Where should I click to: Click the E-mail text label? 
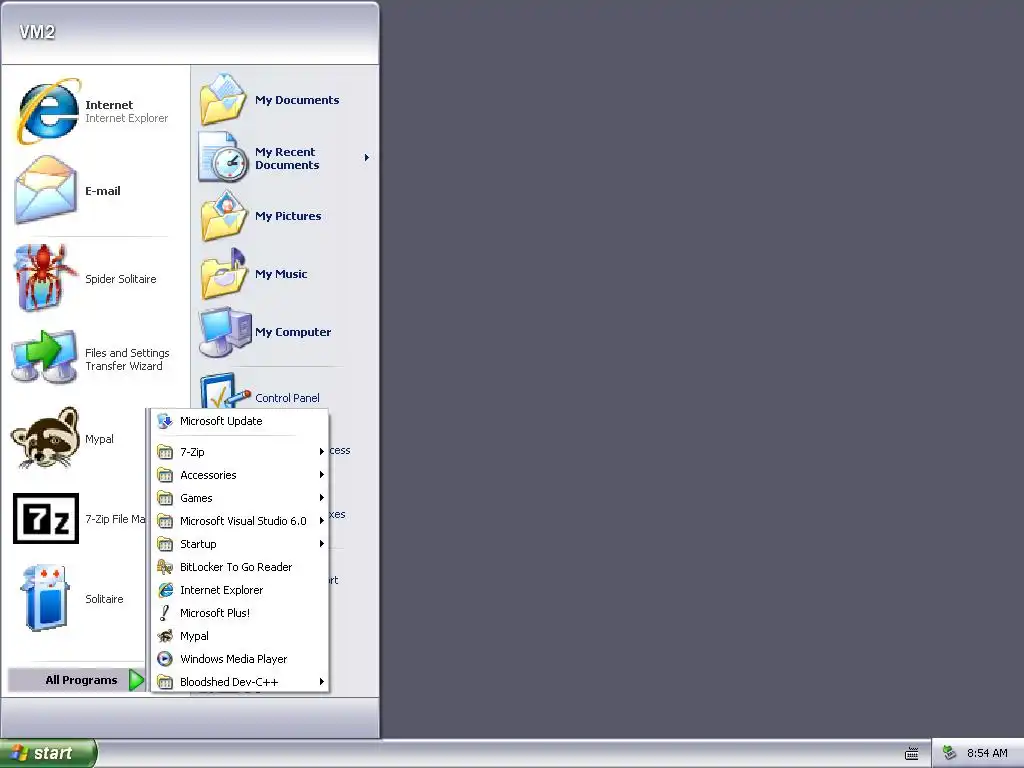103,191
